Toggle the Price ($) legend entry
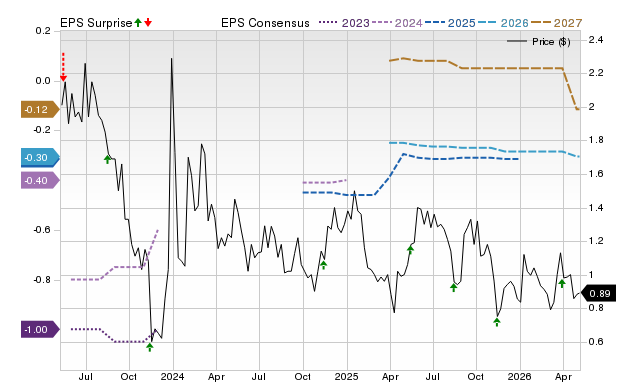The width and height of the screenshot is (640, 382). [538, 42]
